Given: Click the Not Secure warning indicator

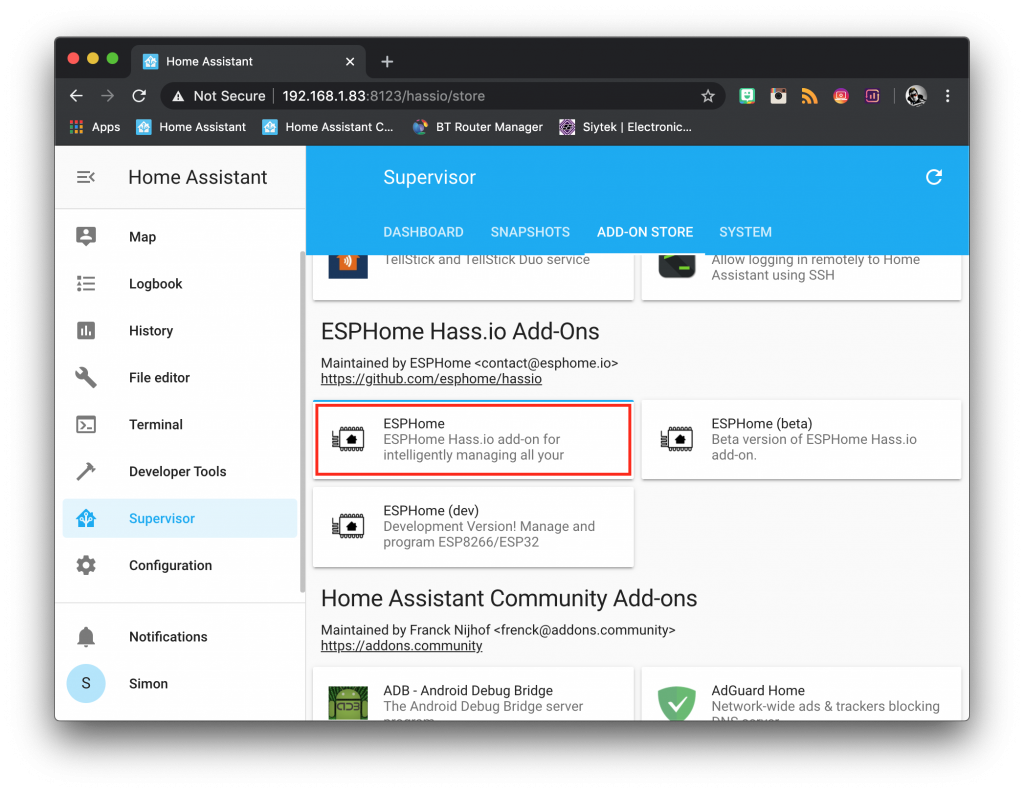Looking at the screenshot, I should tap(219, 96).
